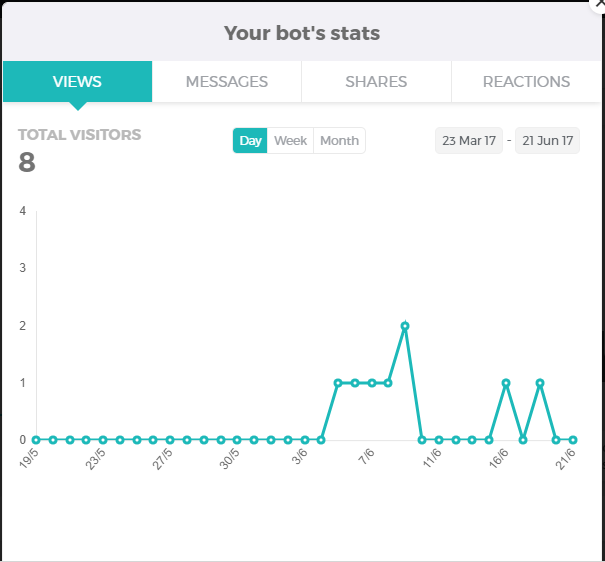Open the Reactions tab
The height and width of the screenshot is (562, 605).
click(x=526, y=82)
